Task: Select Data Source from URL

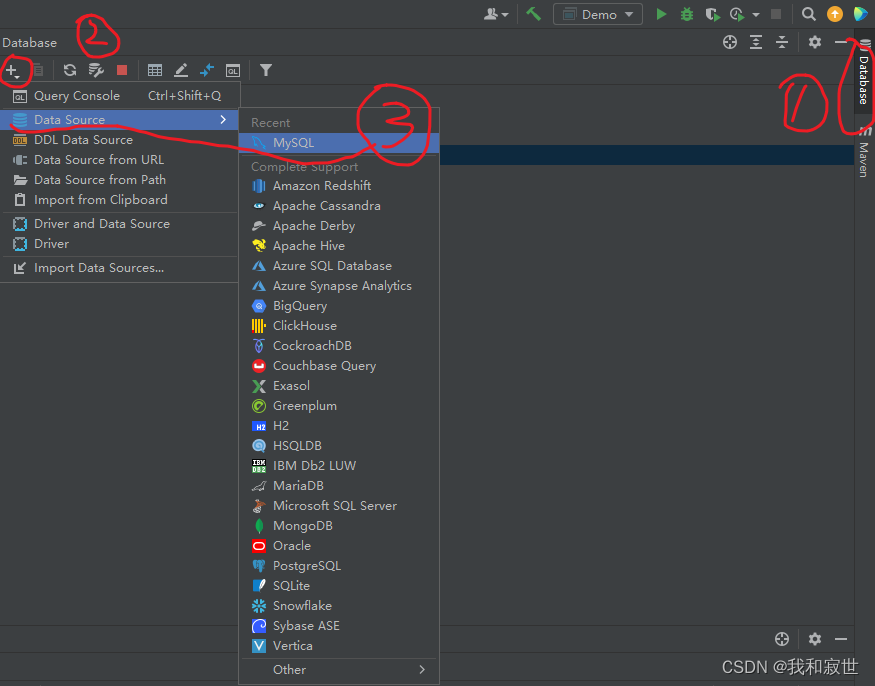Action: pyautogui.click(x=120, y=160)
